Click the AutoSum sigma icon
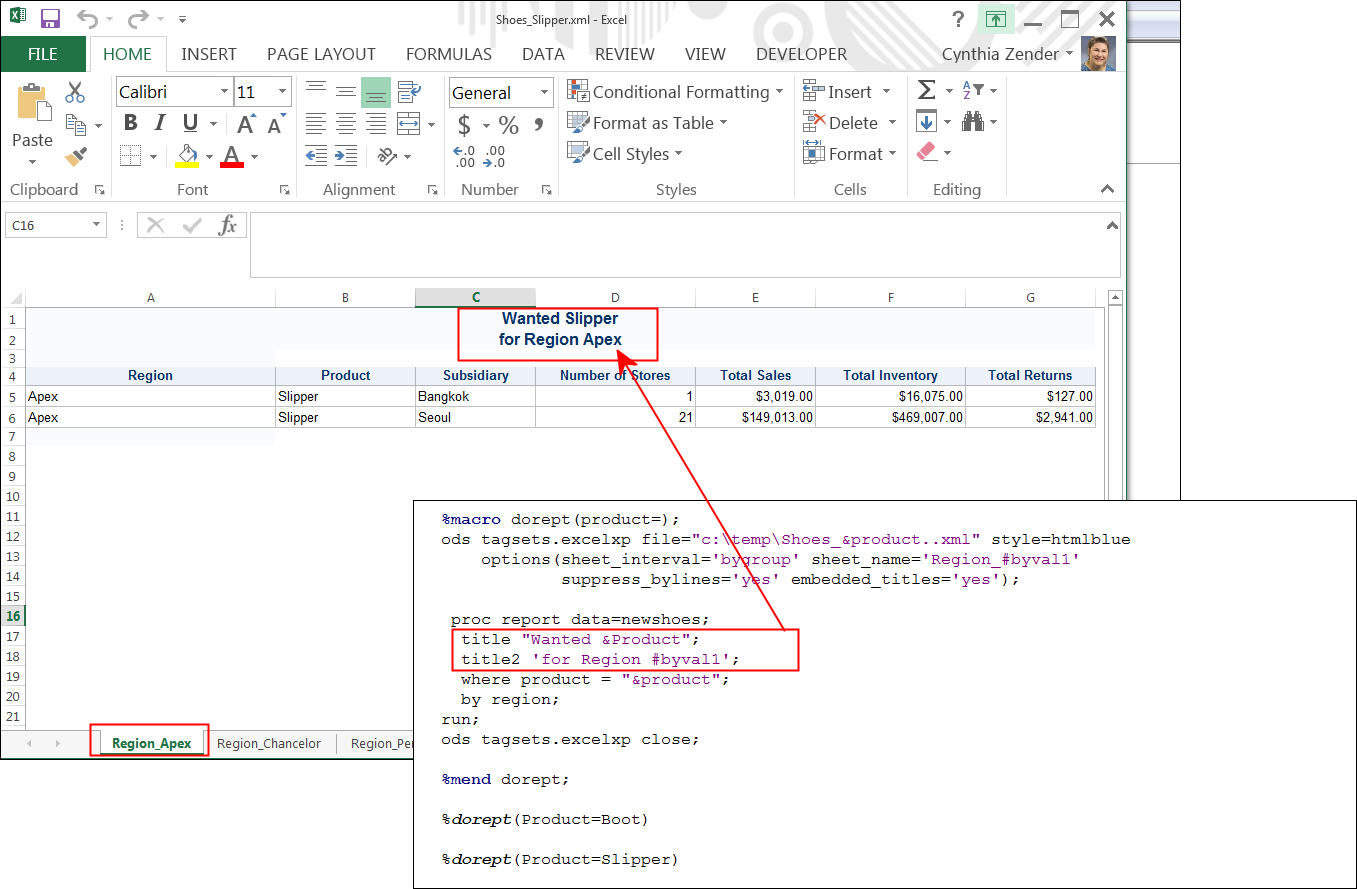This screenshot has height=889, width=1357. pos(926,91)
